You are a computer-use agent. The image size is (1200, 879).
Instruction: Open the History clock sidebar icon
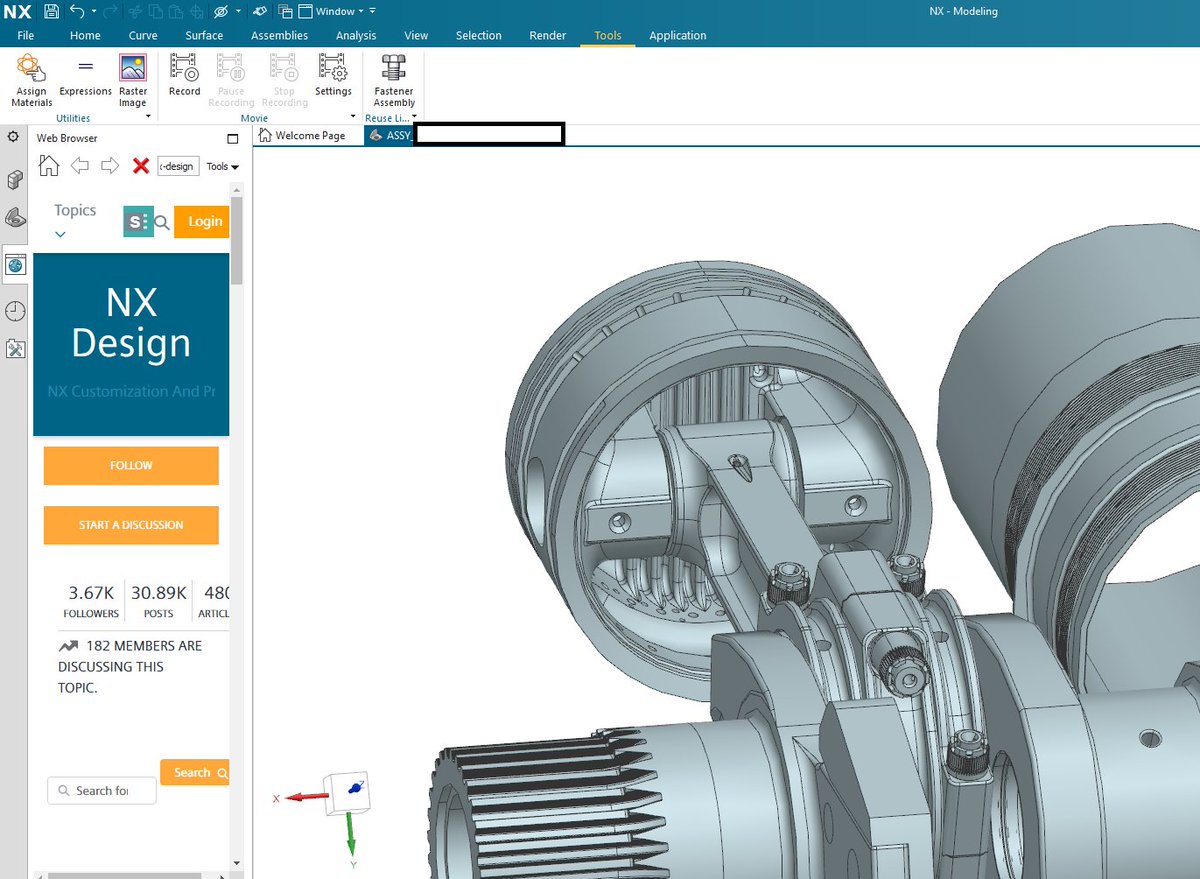click(15, 311)
